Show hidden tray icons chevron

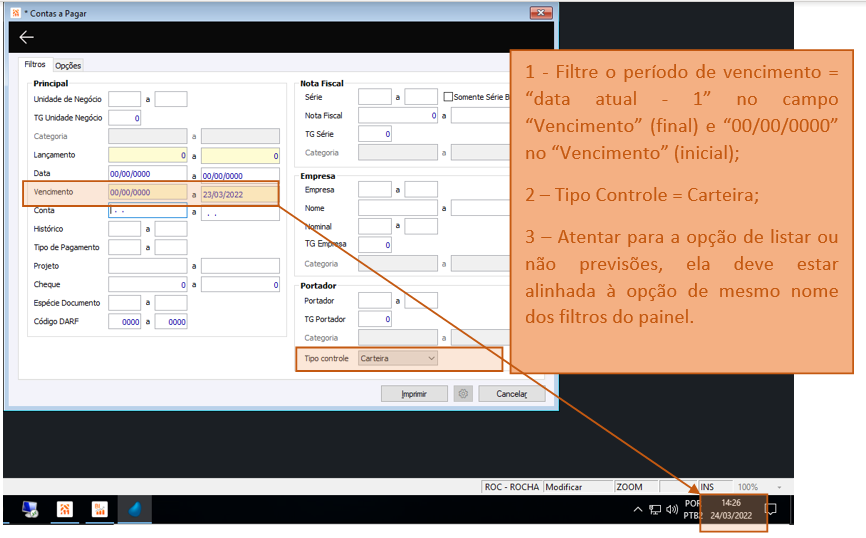(638, 509)
